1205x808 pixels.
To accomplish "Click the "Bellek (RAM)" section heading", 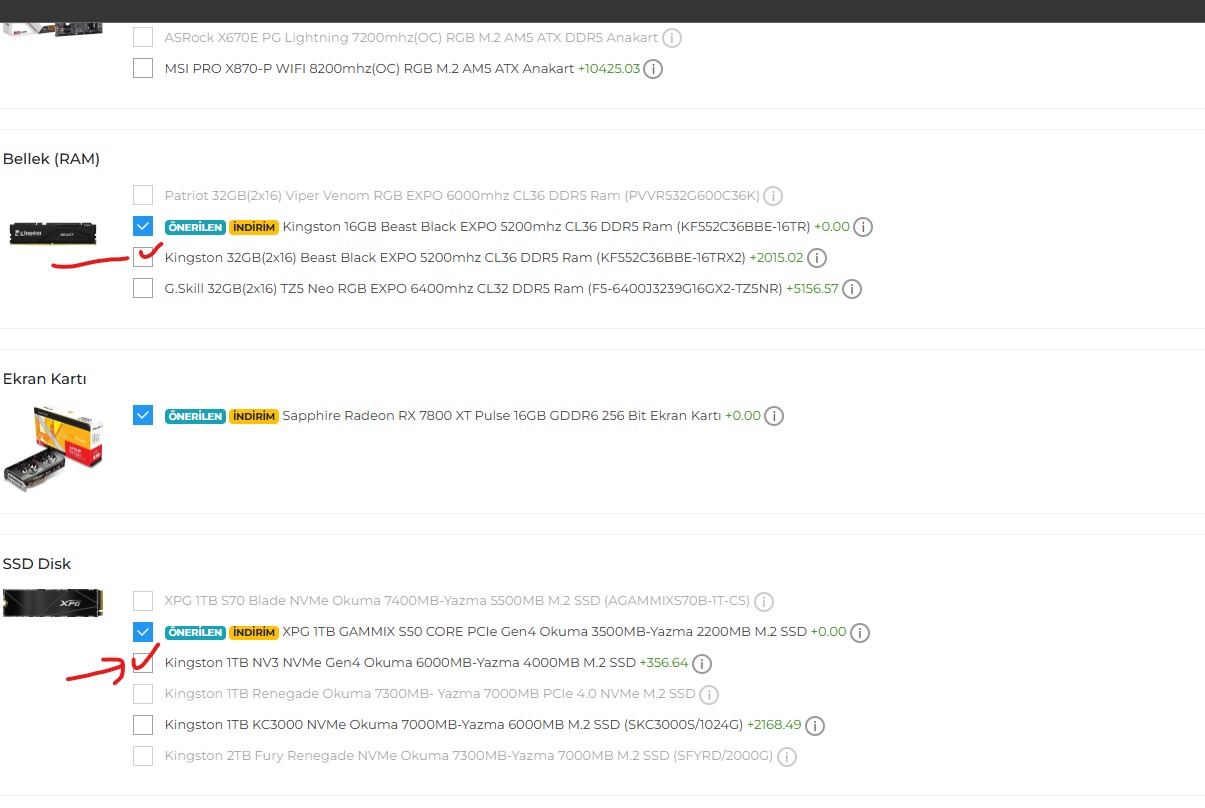I will pos(51,159).
